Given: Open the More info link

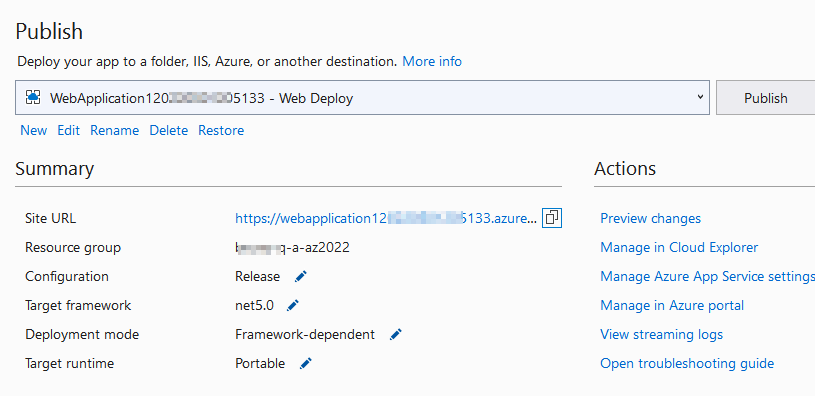Looking at the screenshot, I should pyautogui.click(x=432, y=61).
